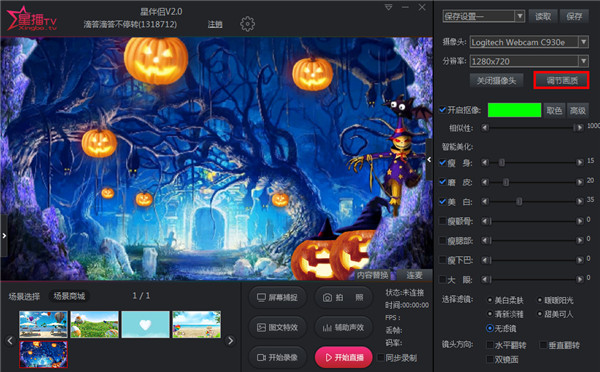Decrease 美白 value with the left arrow
Screen dimensions: 600x372
[x=485, y=201]
